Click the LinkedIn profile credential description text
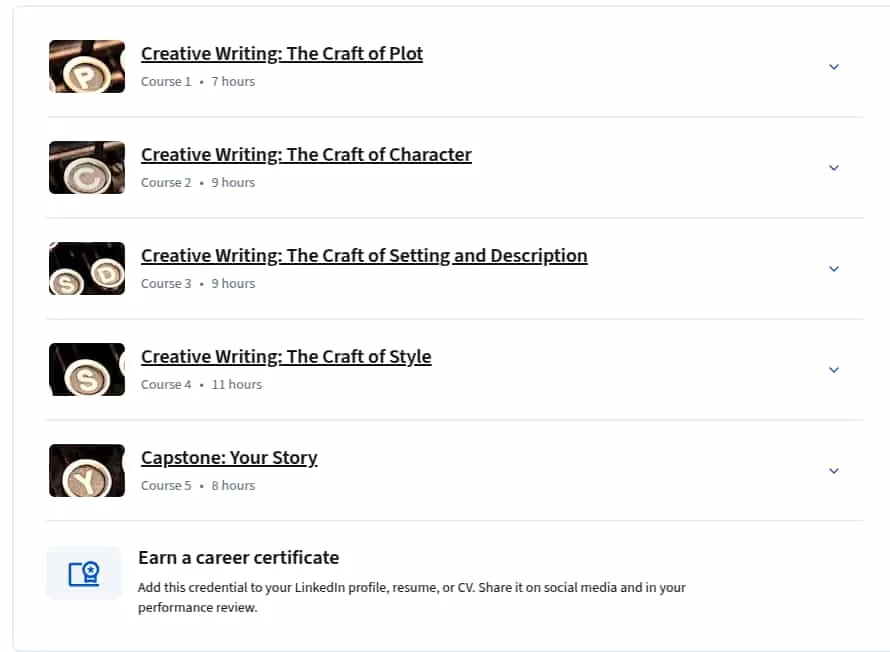890x652 pixels. pos(412,598)
